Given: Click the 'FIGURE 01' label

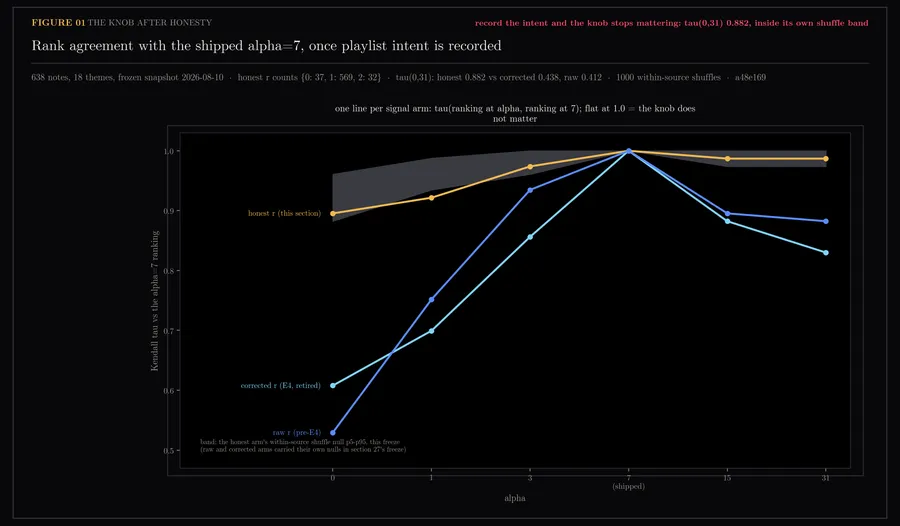Looking at the screenshot, I should [58, 23].
